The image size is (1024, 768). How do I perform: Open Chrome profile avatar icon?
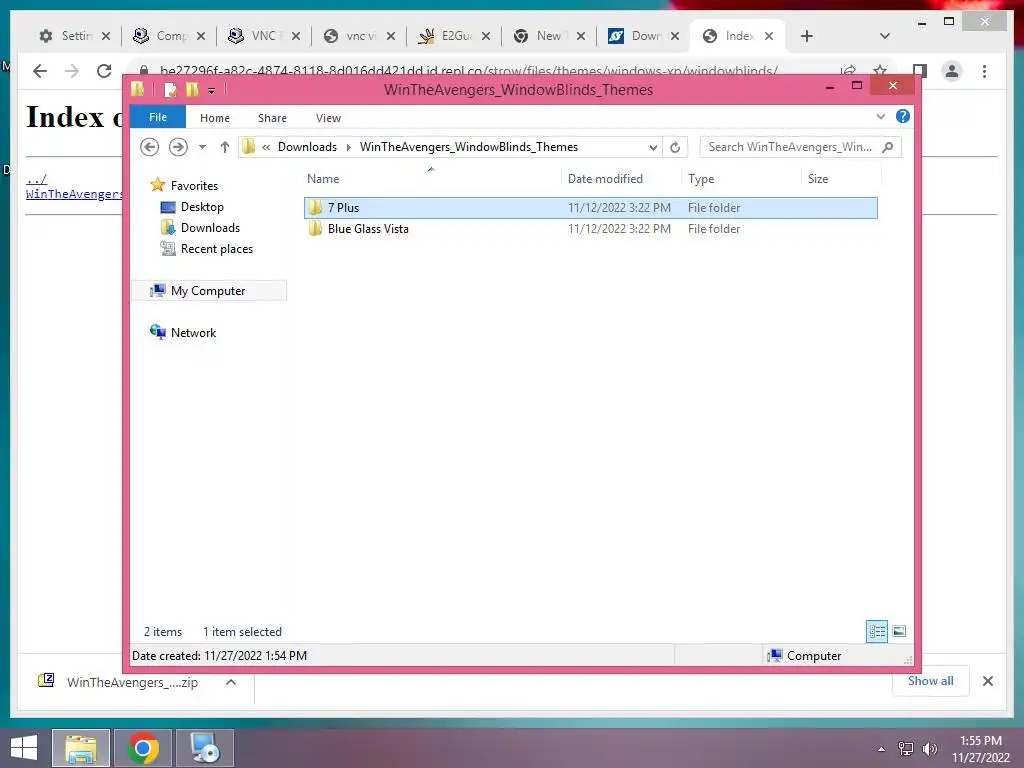pos(952,71)
